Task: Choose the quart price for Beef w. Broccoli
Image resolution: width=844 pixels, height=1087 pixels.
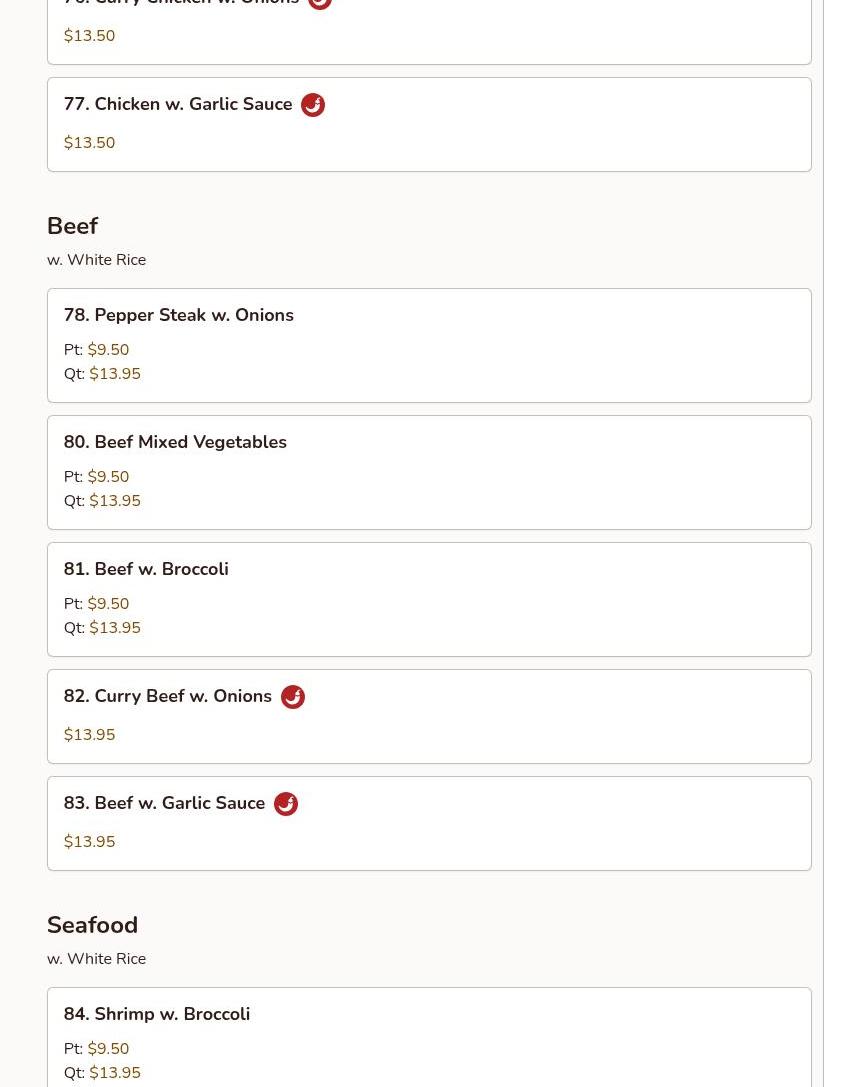Action: coord(115,628)
